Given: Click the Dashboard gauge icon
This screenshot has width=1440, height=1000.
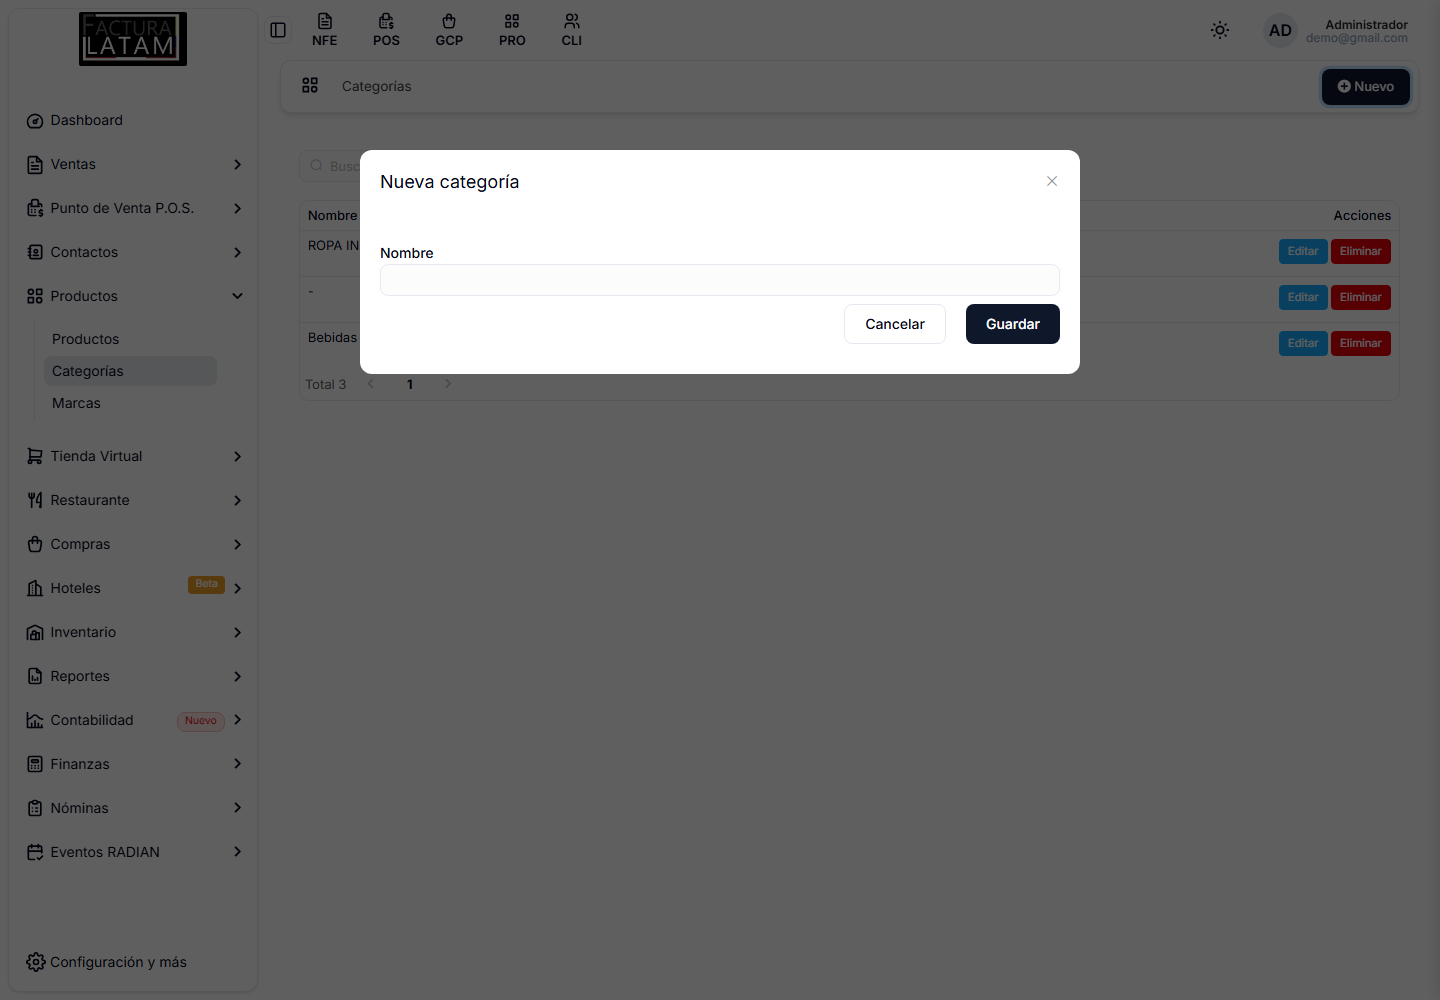Looking at the screenshot, I should click(35, 121).
